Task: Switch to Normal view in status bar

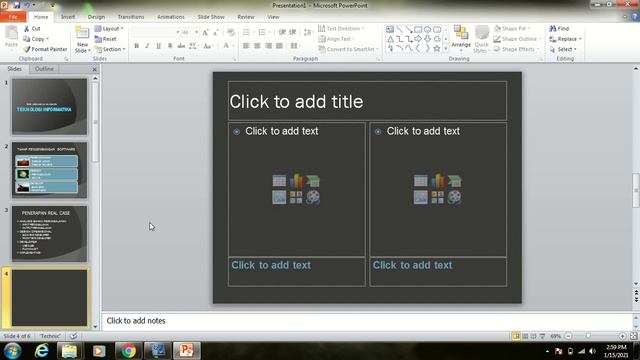Action: pyautogui.click(x=516, y=336)
